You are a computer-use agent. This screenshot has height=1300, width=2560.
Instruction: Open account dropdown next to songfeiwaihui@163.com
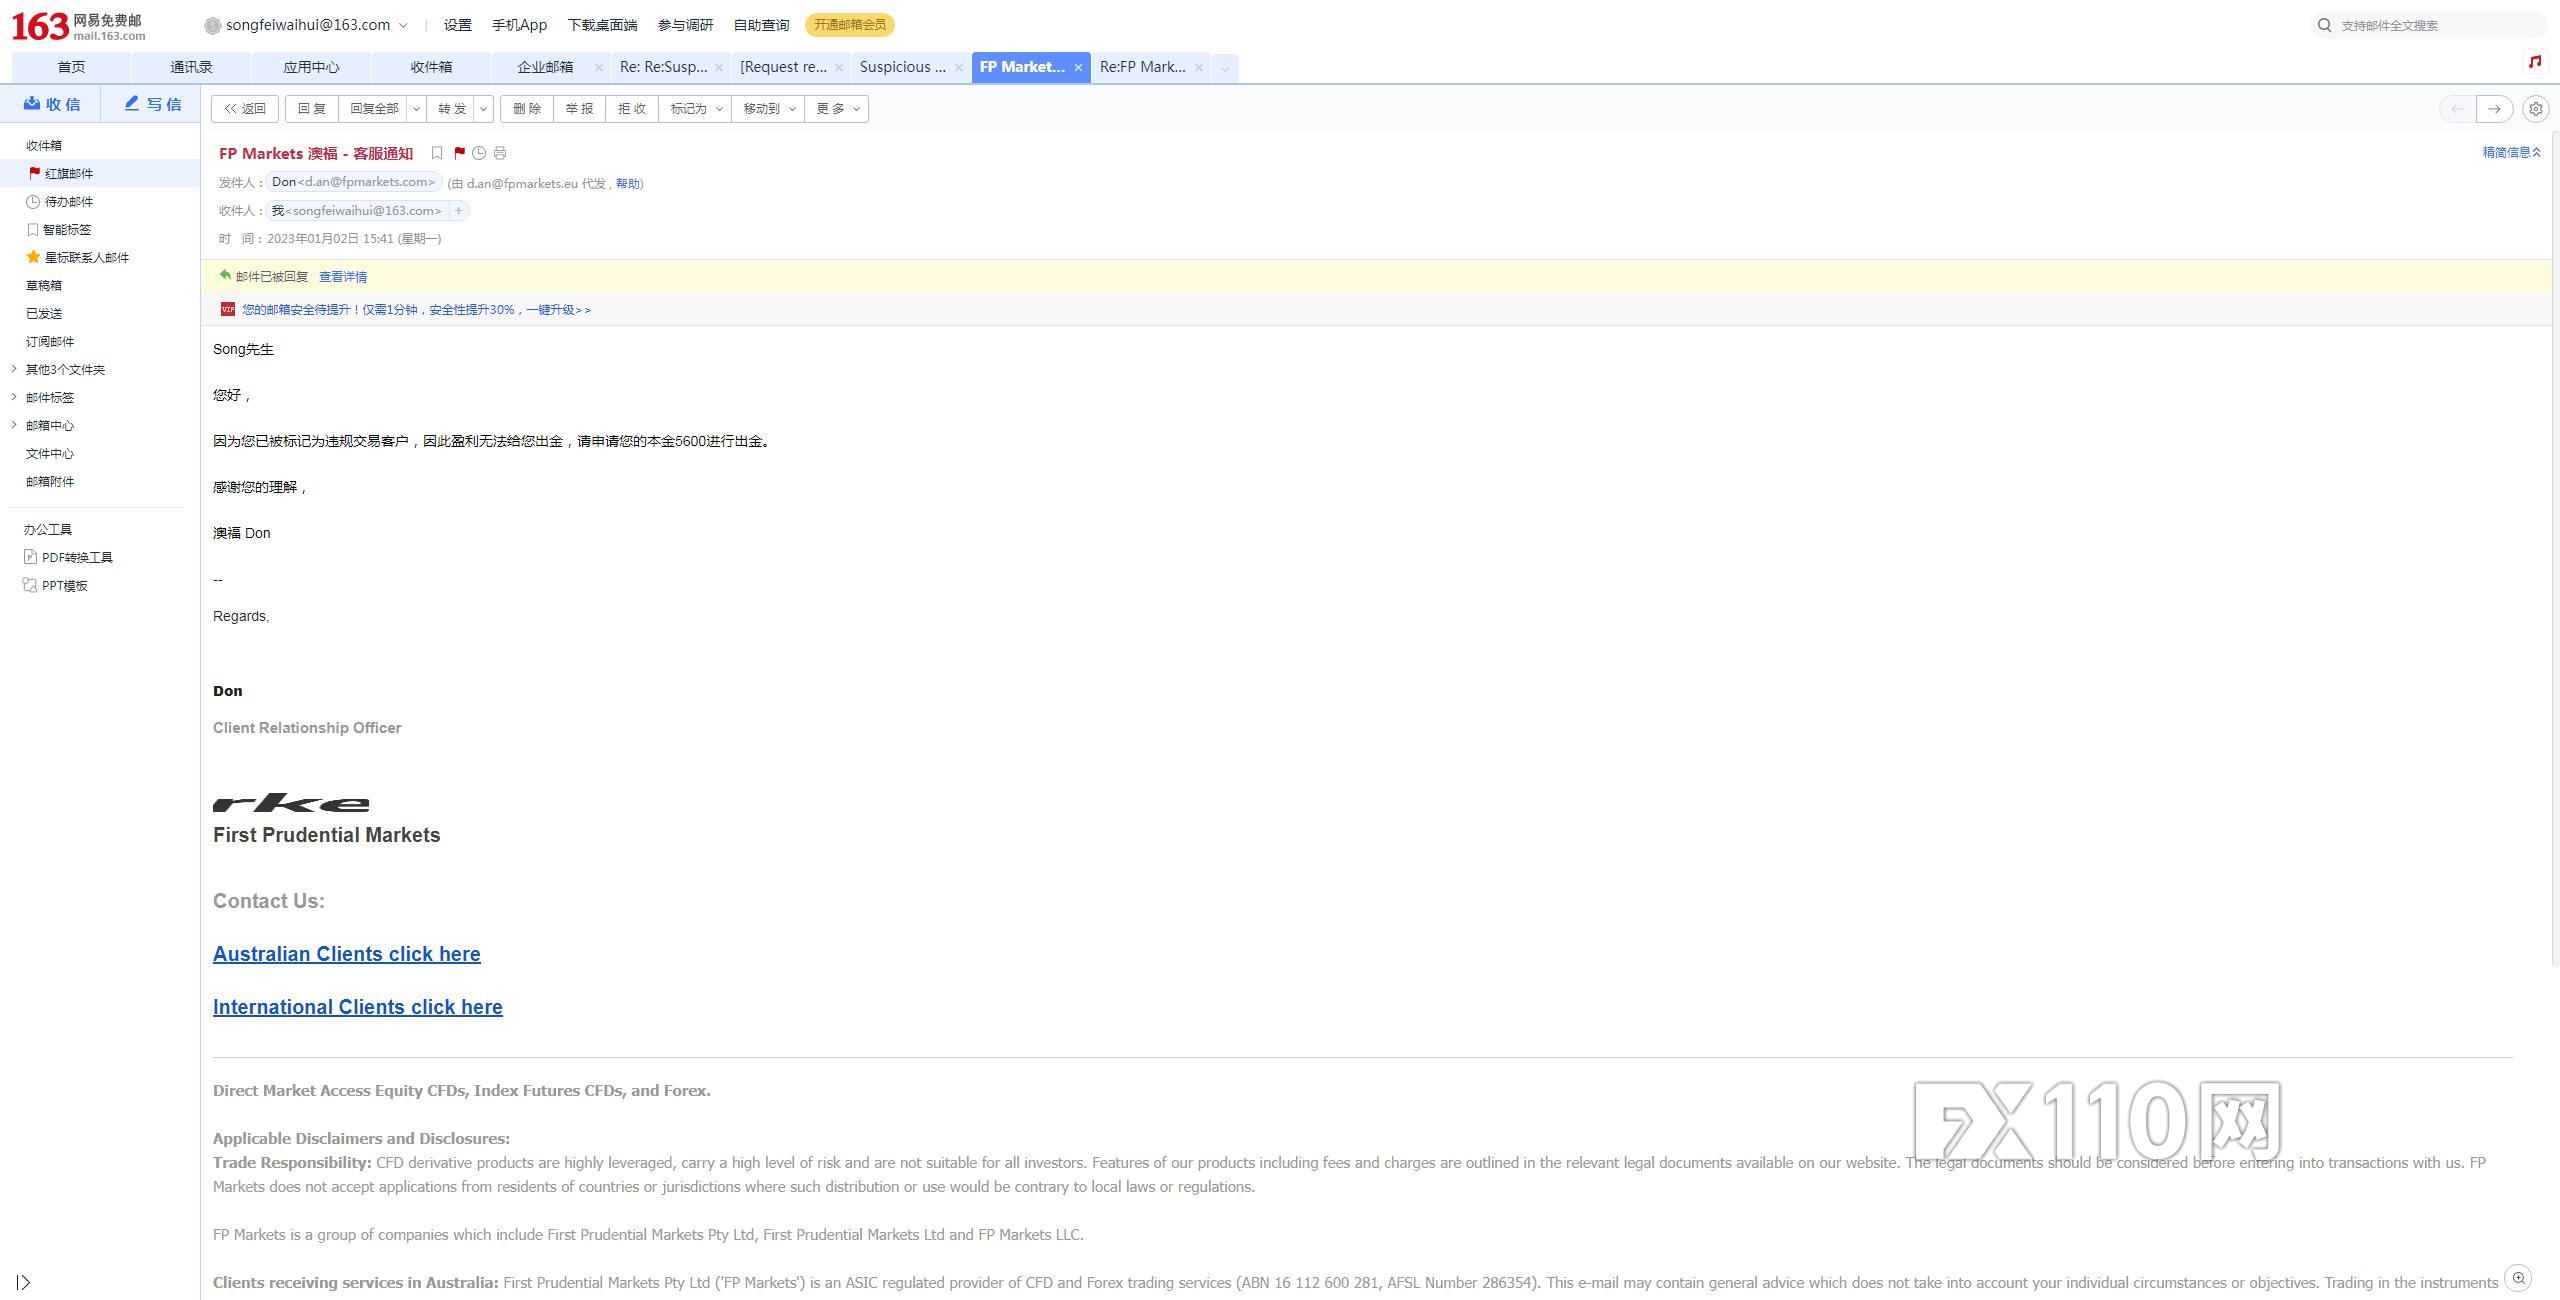[x=403, y=26]
